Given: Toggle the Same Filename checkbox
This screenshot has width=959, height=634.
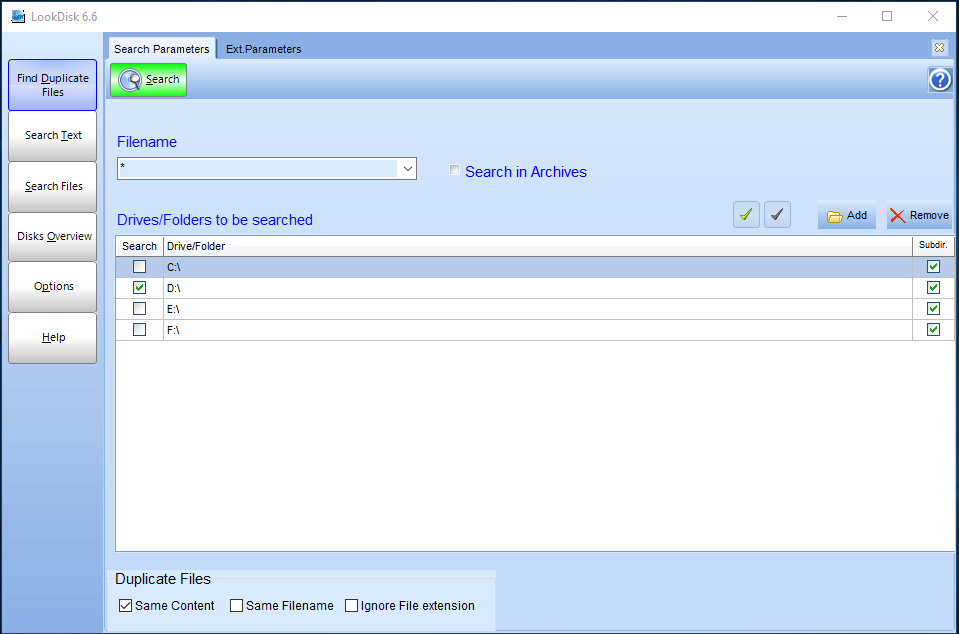Looking at the screenshot, I should [x=237, y=605].
